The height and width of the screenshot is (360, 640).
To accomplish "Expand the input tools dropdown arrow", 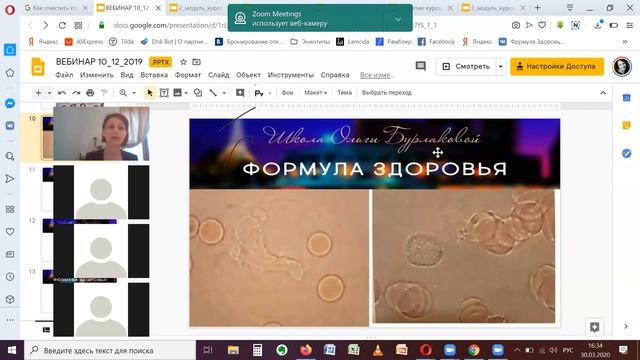I will click(270, 93).
